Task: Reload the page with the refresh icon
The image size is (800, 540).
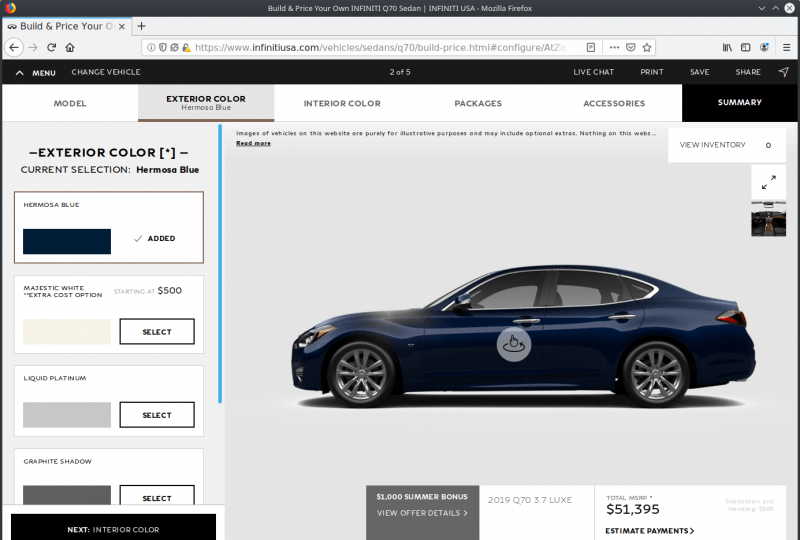Action: point(52,47)
